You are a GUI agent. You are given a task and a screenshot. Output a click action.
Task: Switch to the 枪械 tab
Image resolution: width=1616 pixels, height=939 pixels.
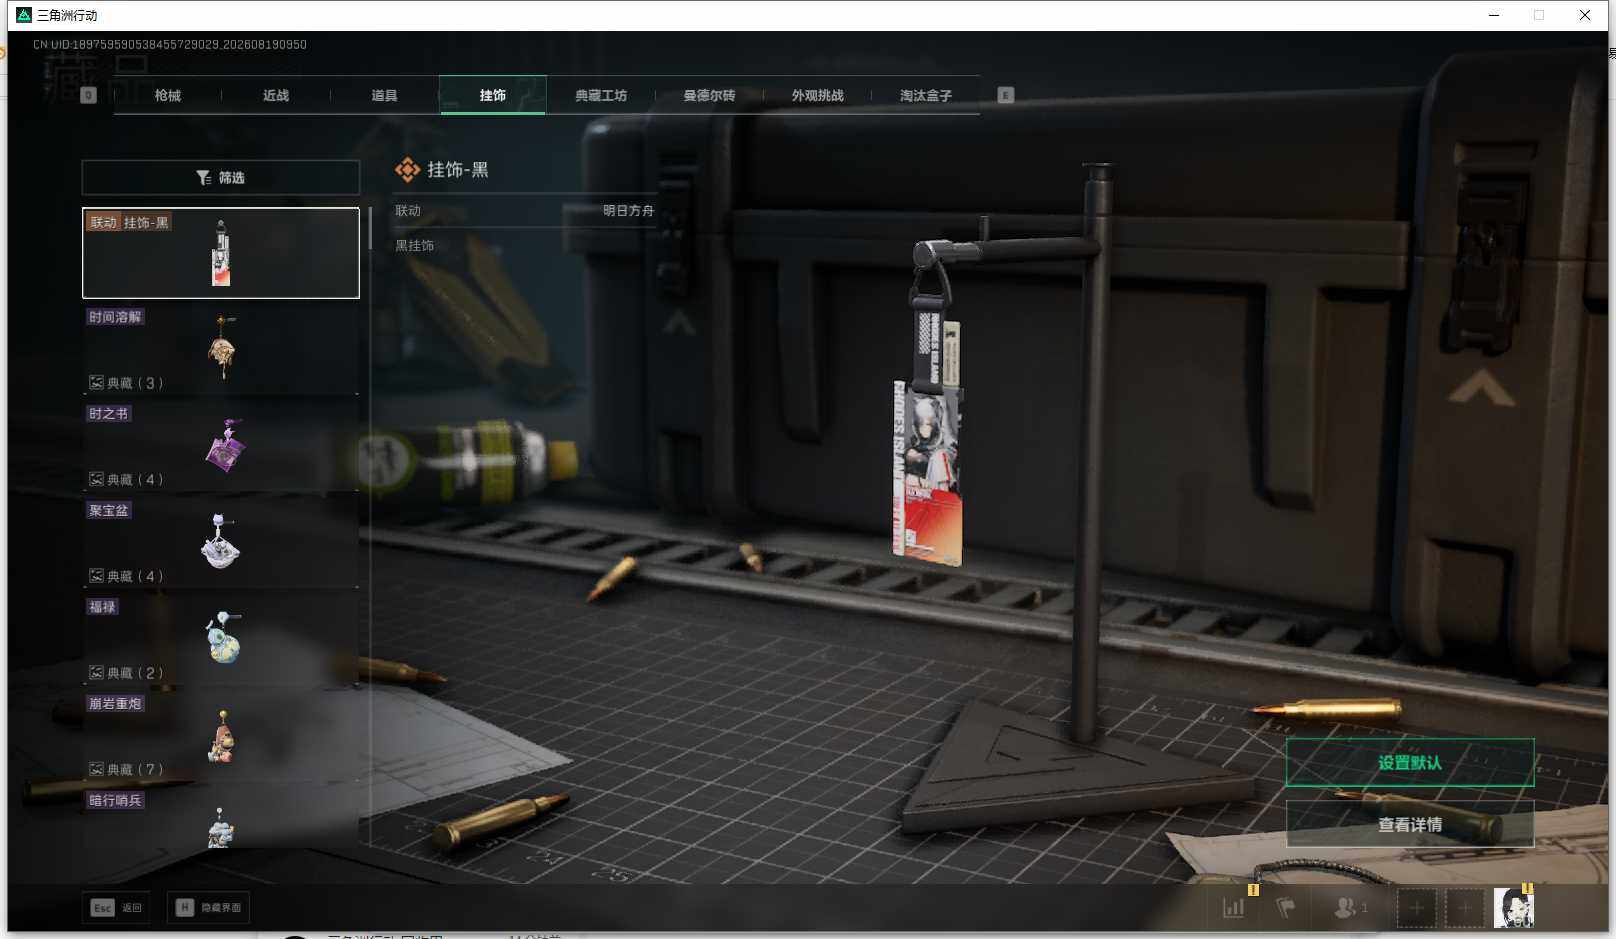pyautogui.click(x=168, y=95)
